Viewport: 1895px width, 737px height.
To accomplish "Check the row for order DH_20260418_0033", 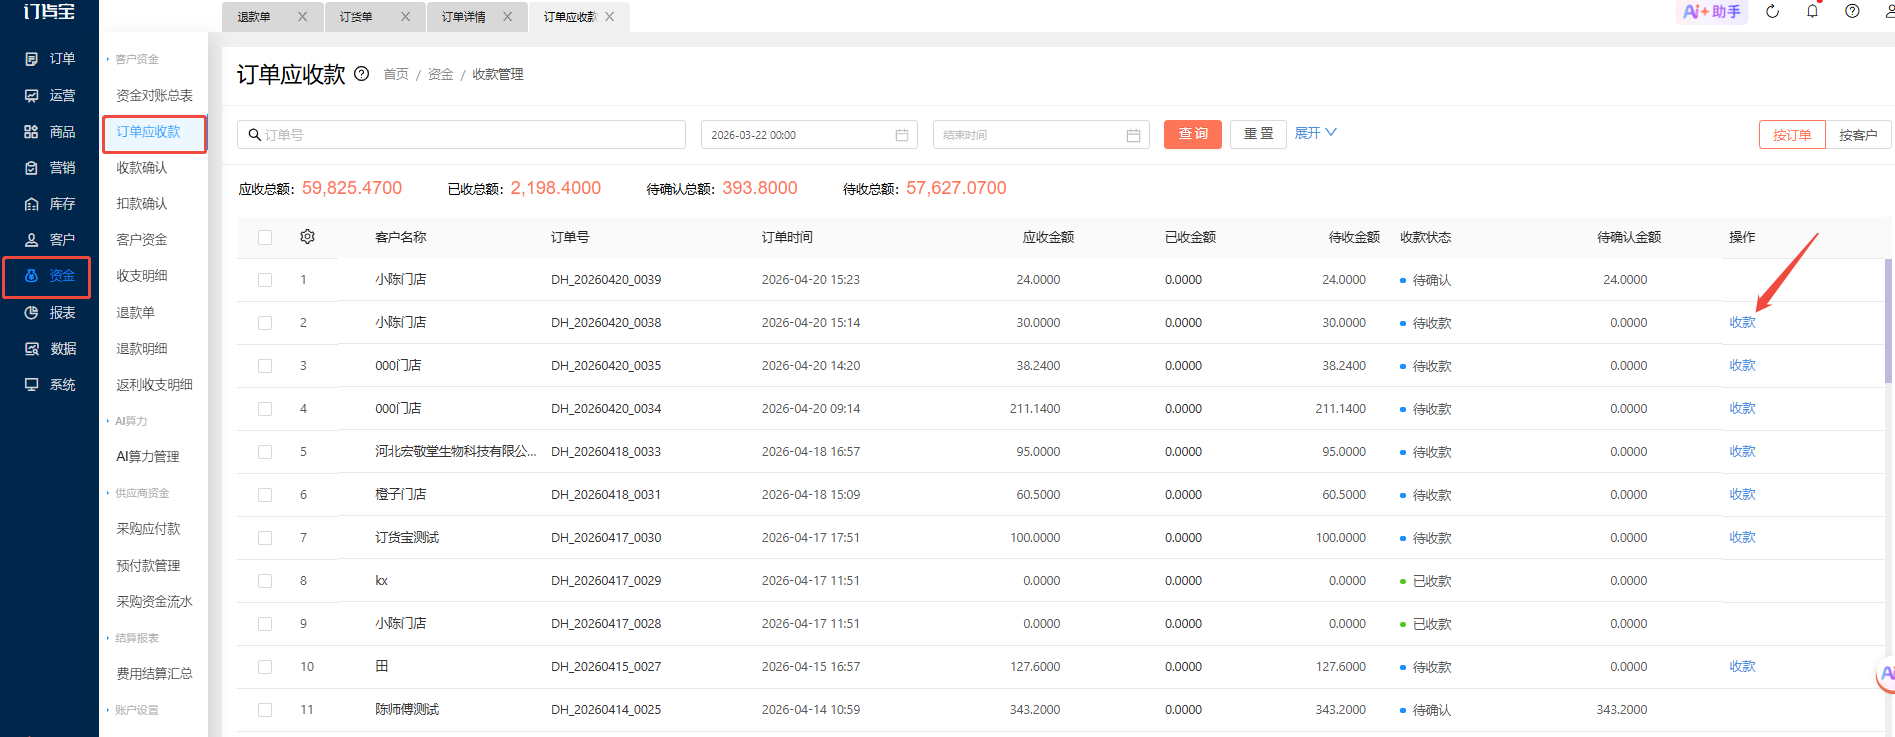I will 265,452.
